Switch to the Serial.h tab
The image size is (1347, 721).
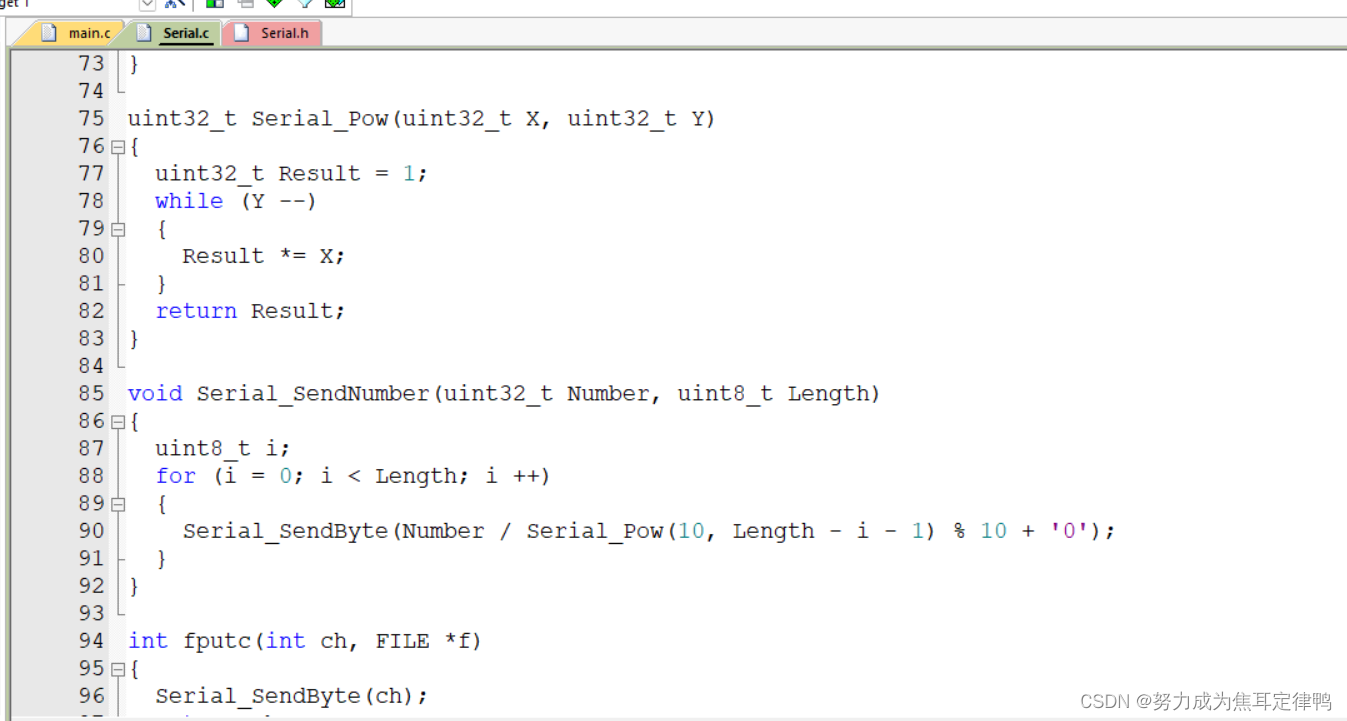tap(272, 33)
